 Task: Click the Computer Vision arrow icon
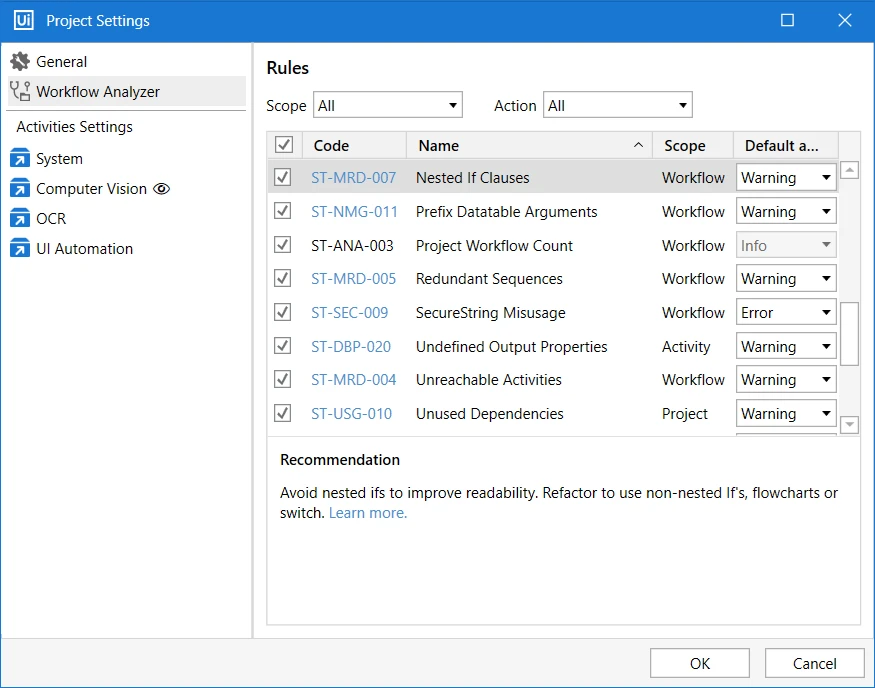pyautogui.click(x=20, y=189)
